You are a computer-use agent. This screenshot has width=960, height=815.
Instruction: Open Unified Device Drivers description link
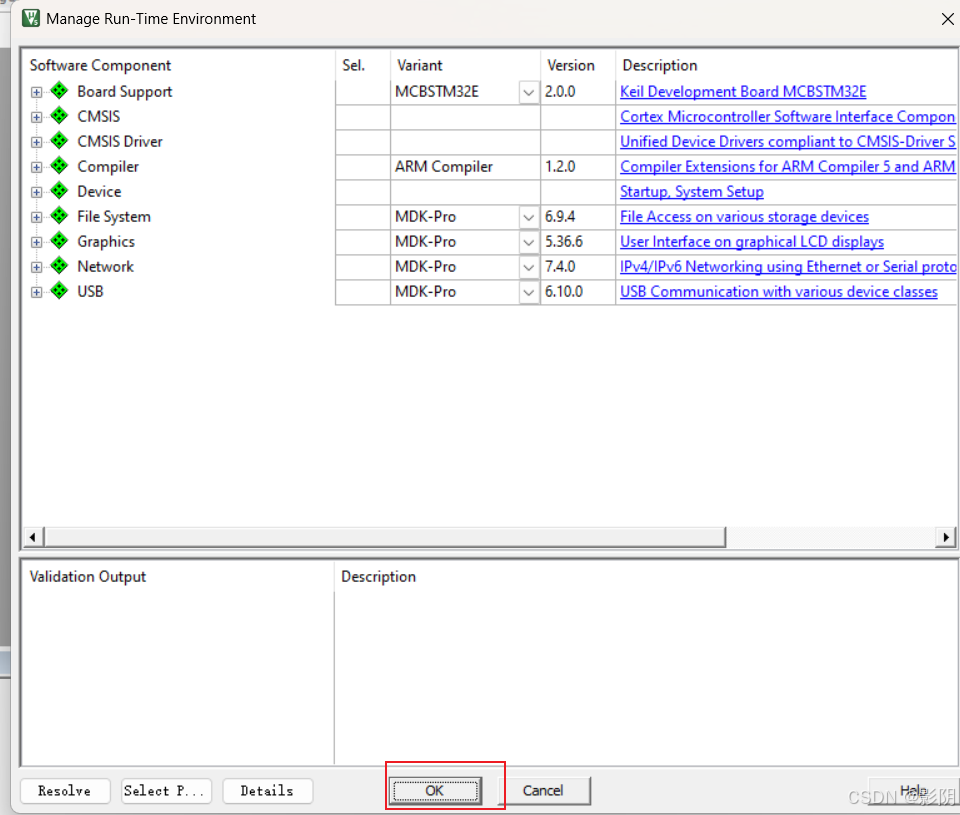coord(787,141)
